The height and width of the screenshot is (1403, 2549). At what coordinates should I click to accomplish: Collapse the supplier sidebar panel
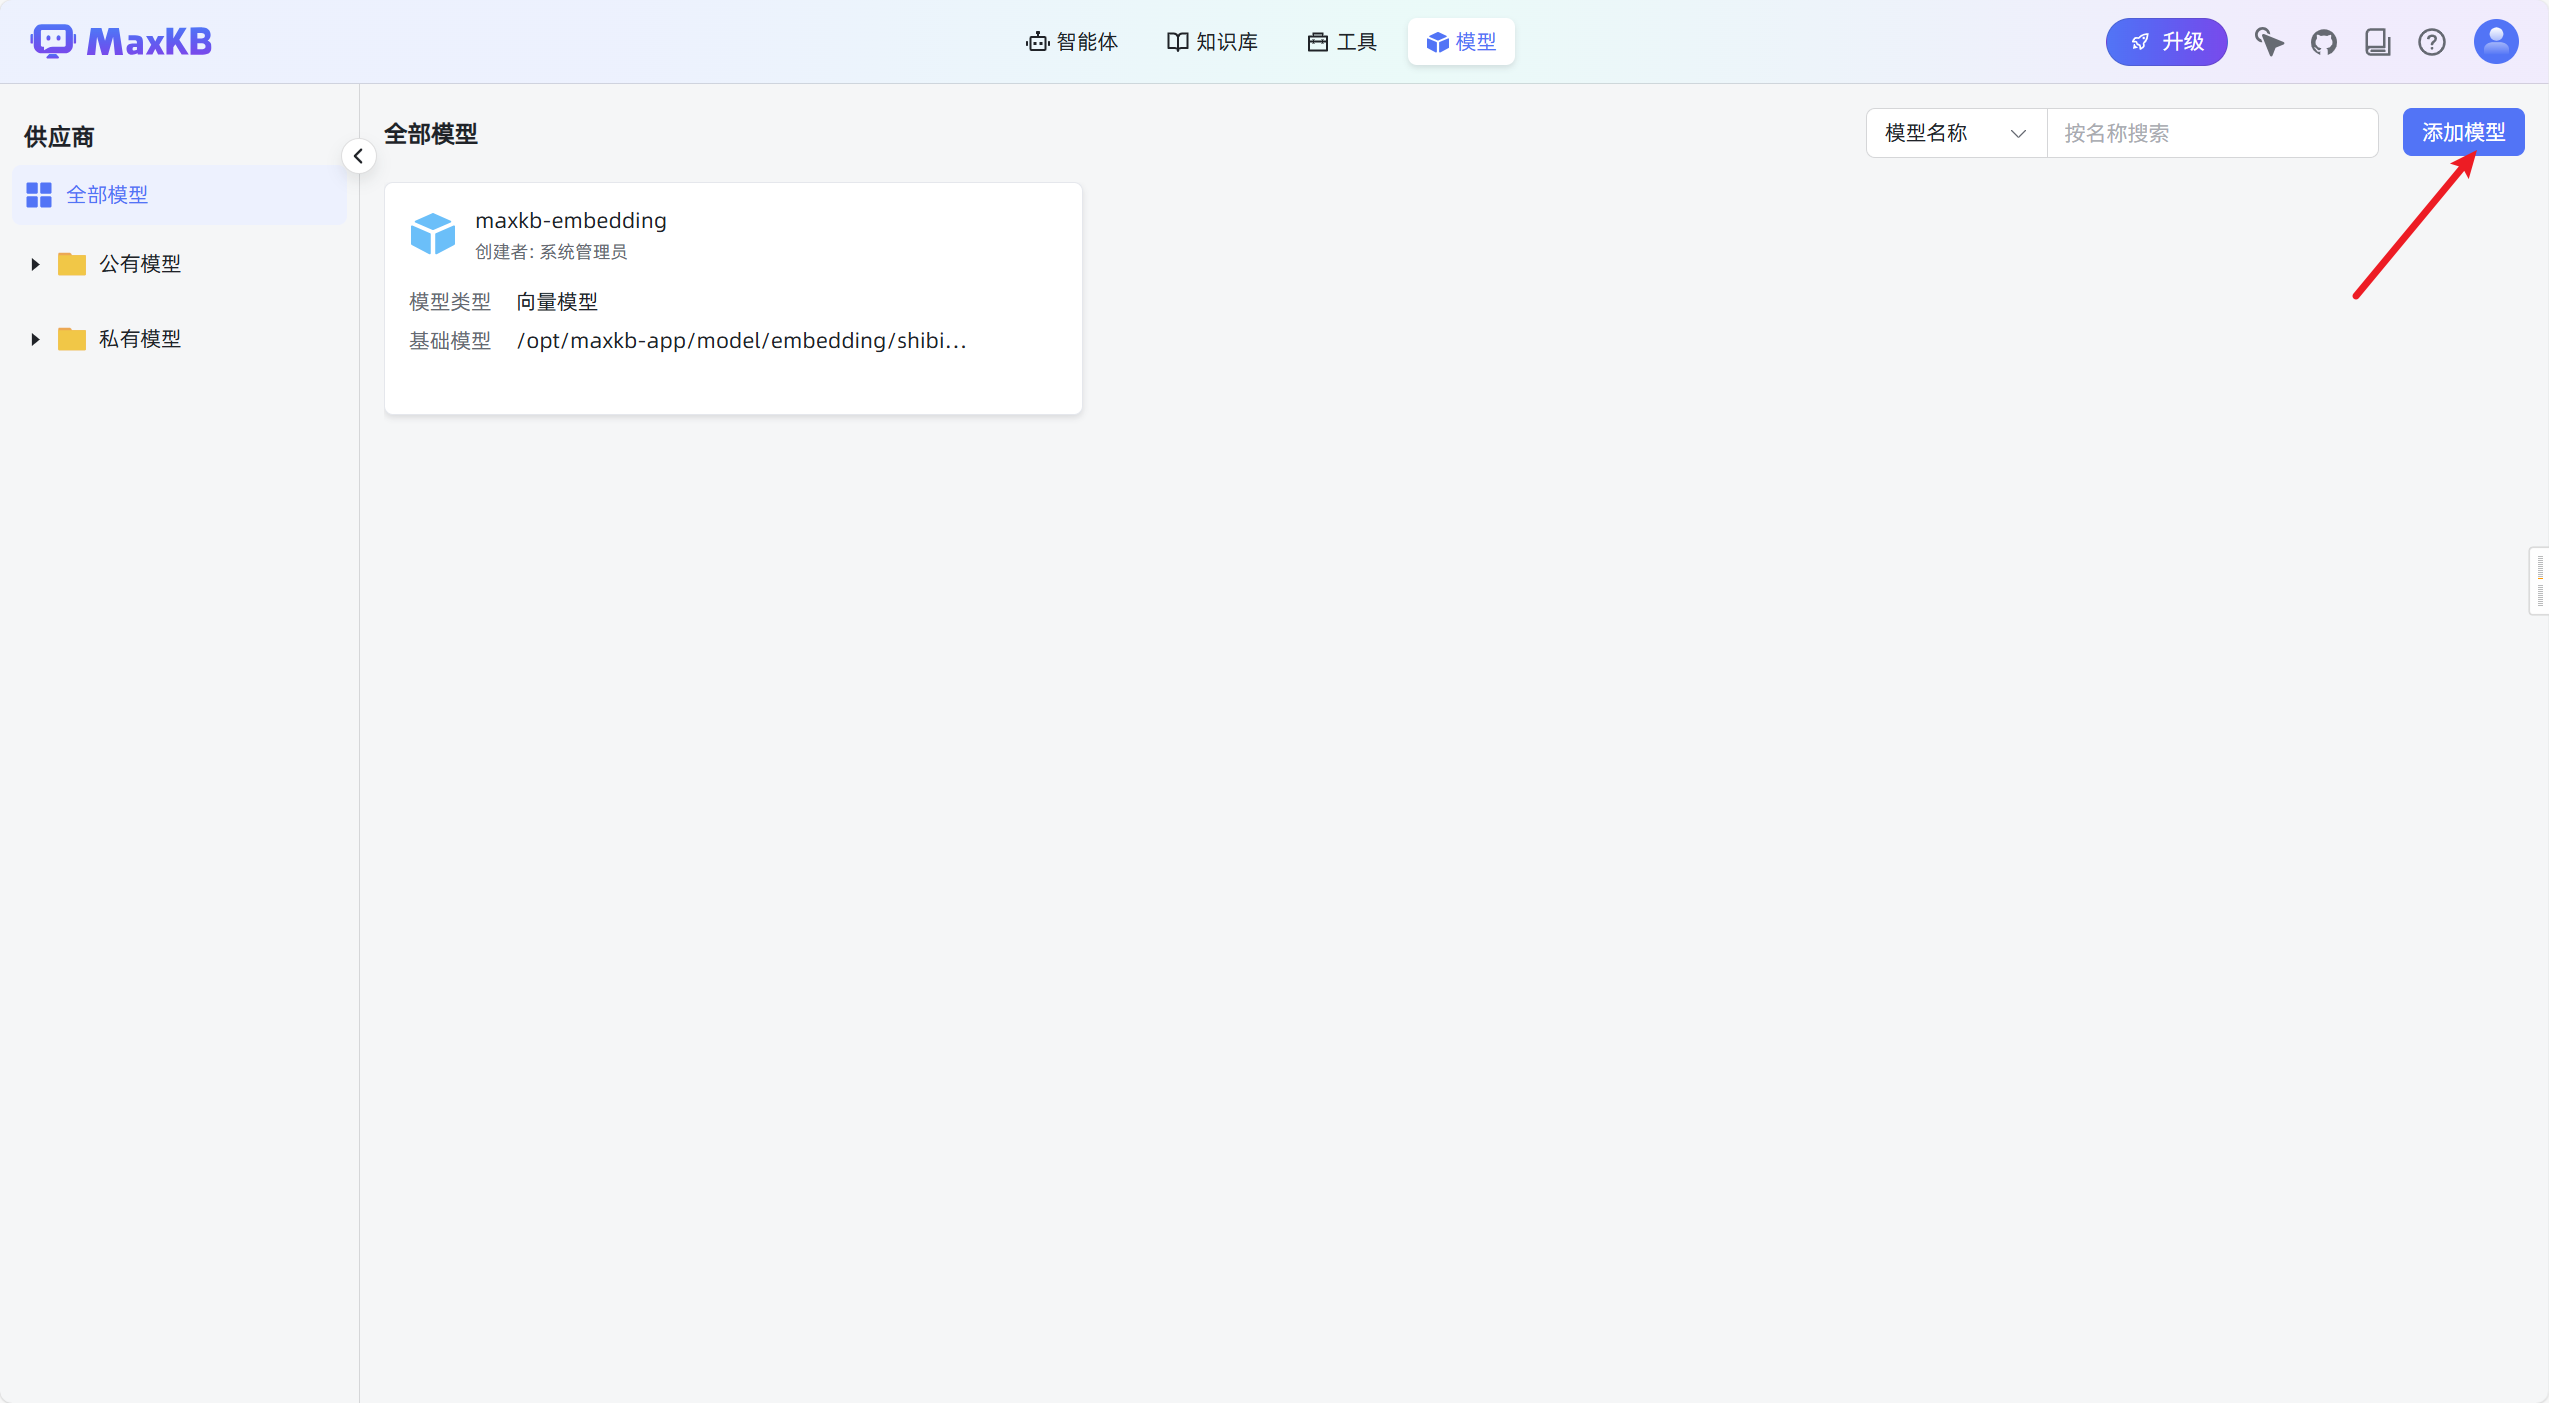pyautogui.click(x=358, y=156)
